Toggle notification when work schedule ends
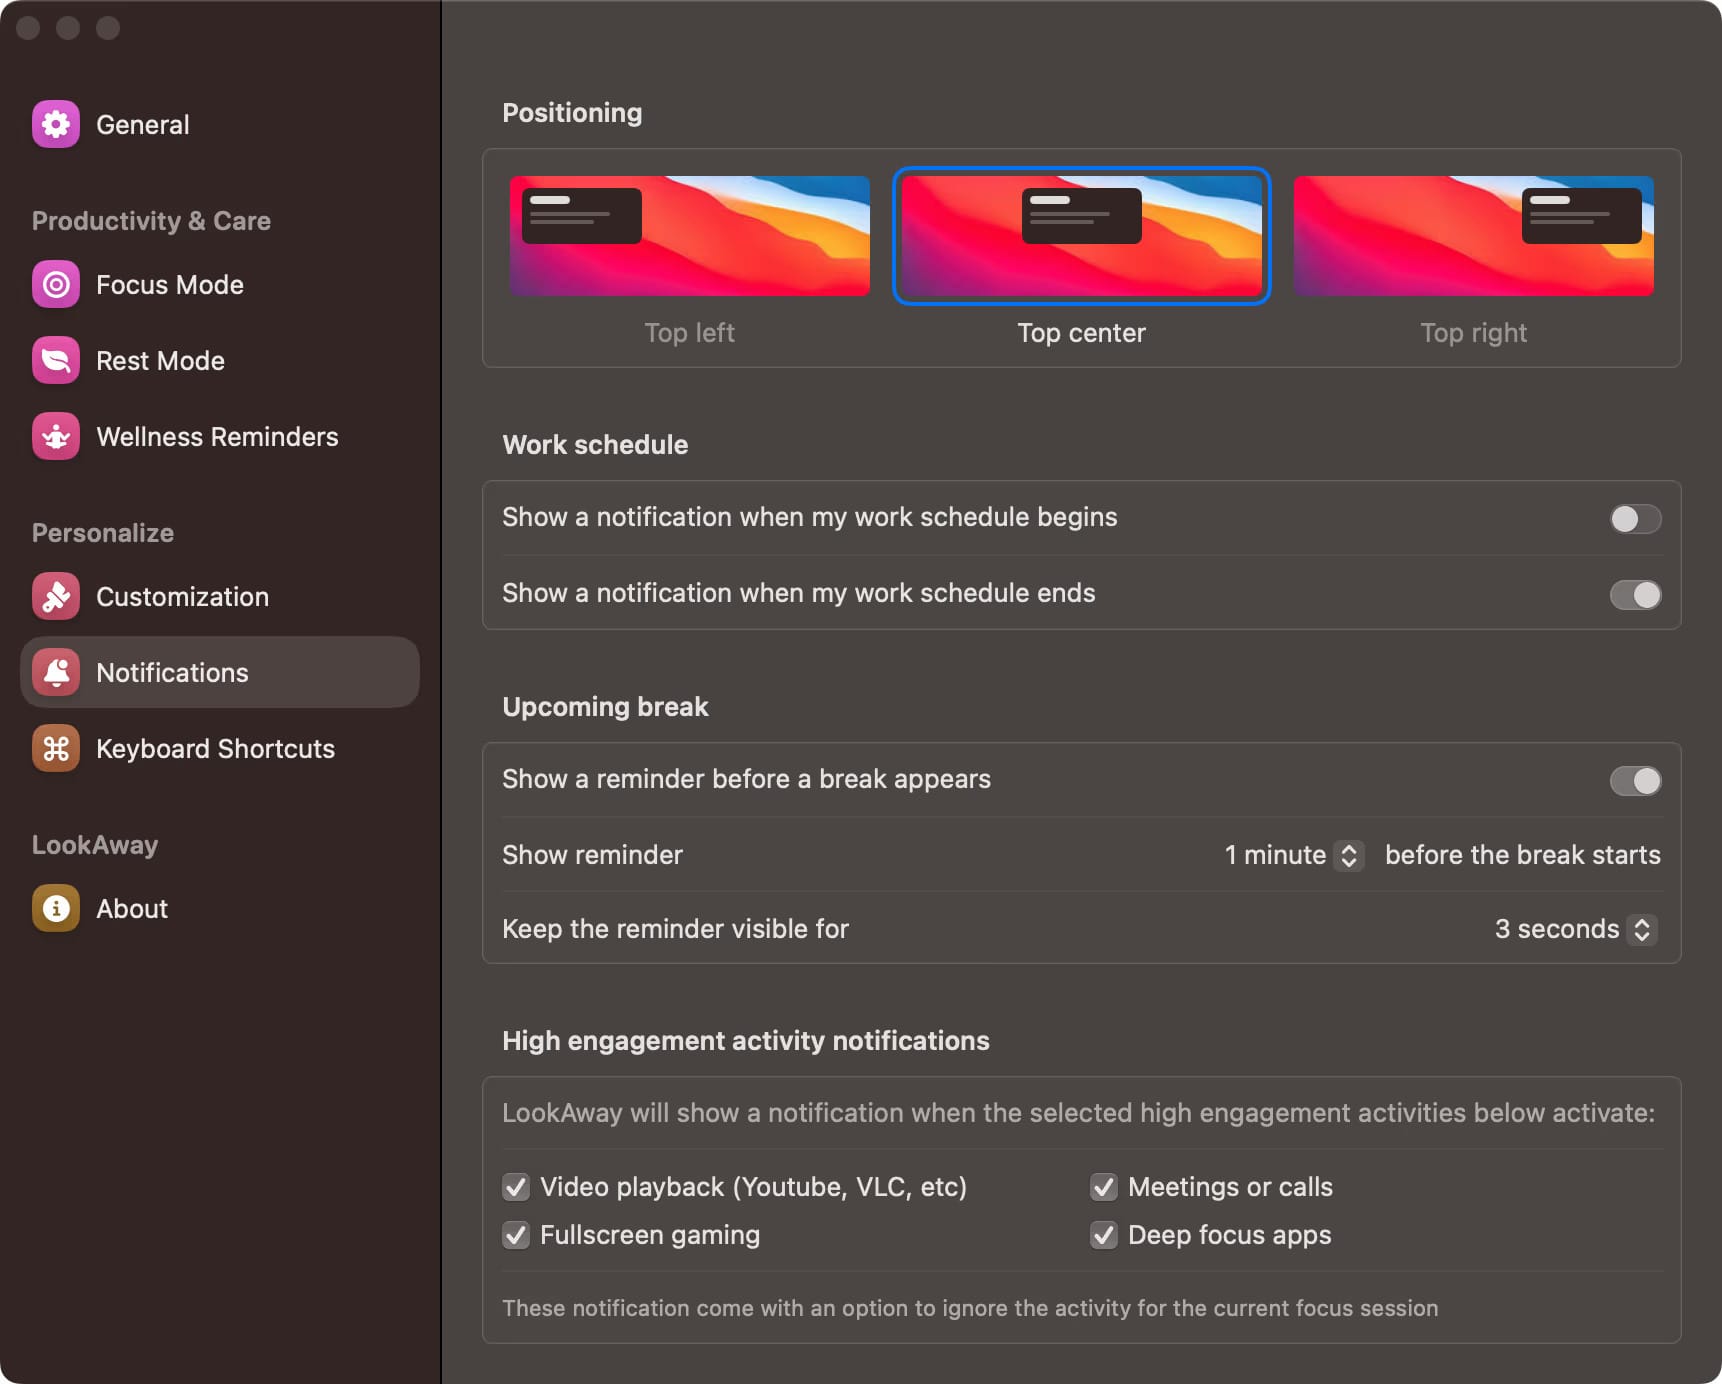The height and width of the screenshot is (1384, 1722). [1635, 595]
